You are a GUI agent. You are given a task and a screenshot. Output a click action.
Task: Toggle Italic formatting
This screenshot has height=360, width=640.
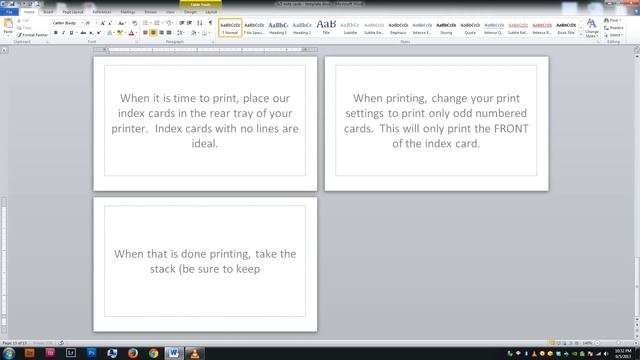pos(63,33)
